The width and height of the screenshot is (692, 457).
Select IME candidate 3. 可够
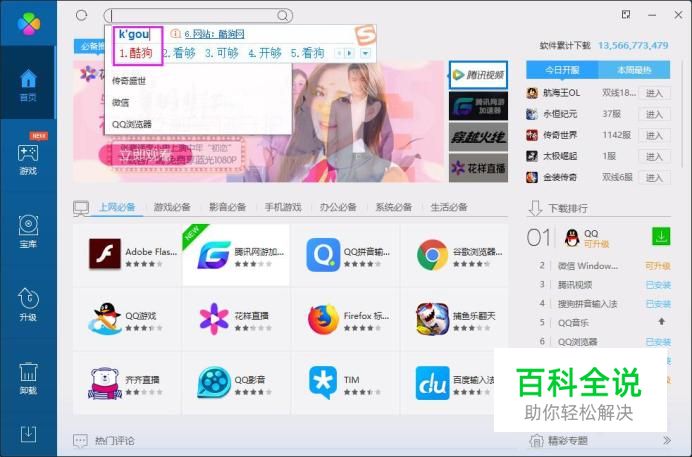tap(222, 53)
